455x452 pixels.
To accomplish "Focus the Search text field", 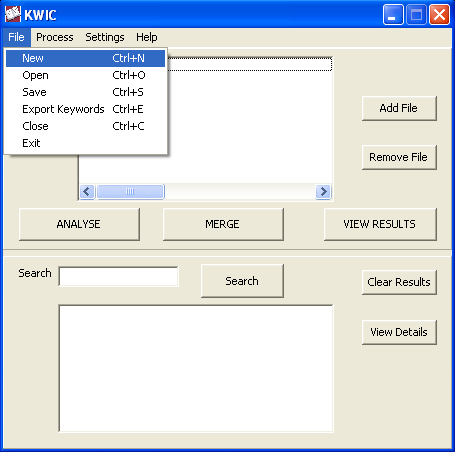I will point(118,276).
